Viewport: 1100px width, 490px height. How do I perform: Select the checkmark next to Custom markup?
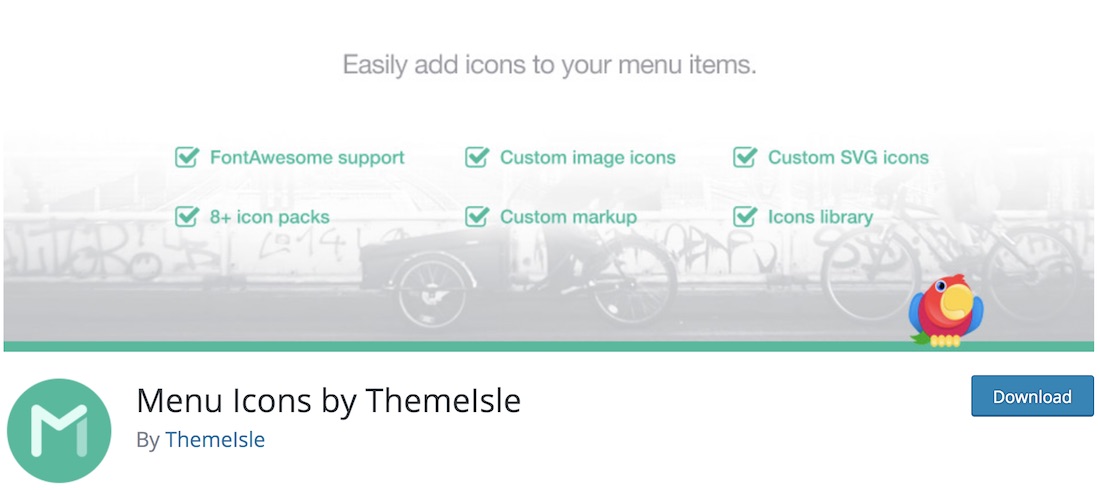[x=477, y=216]
